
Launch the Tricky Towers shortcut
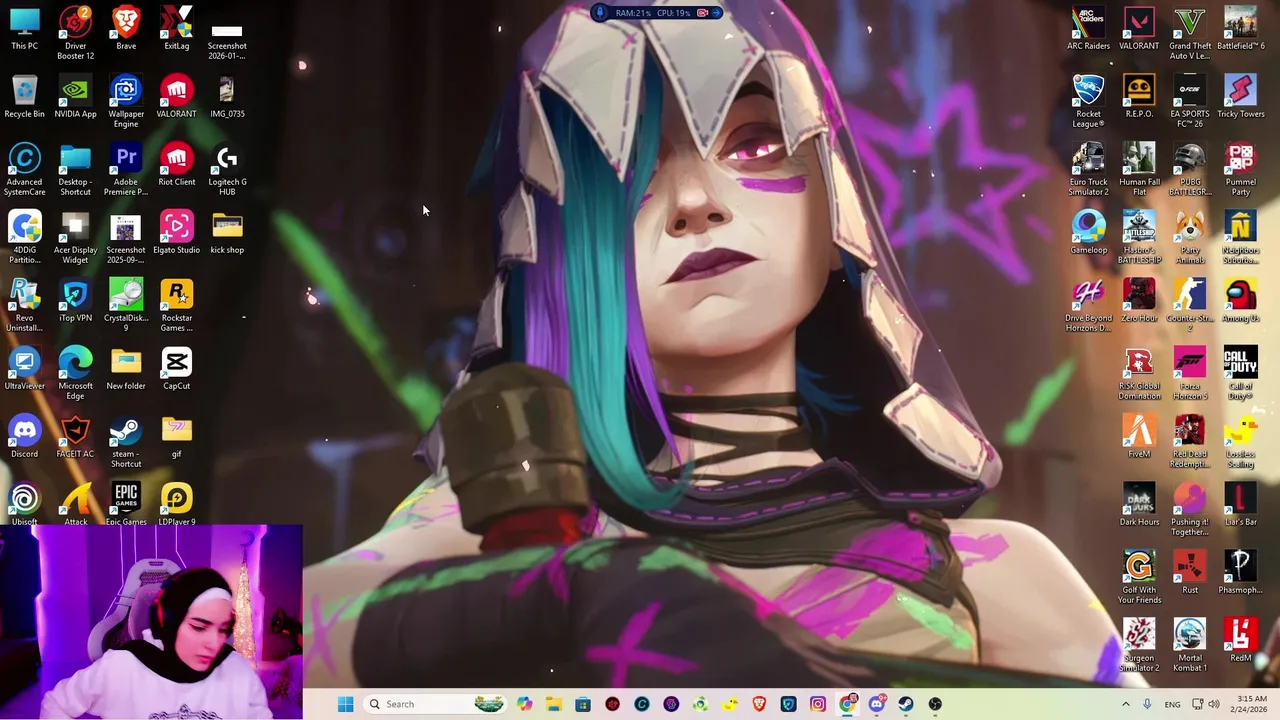point(1241,97)
